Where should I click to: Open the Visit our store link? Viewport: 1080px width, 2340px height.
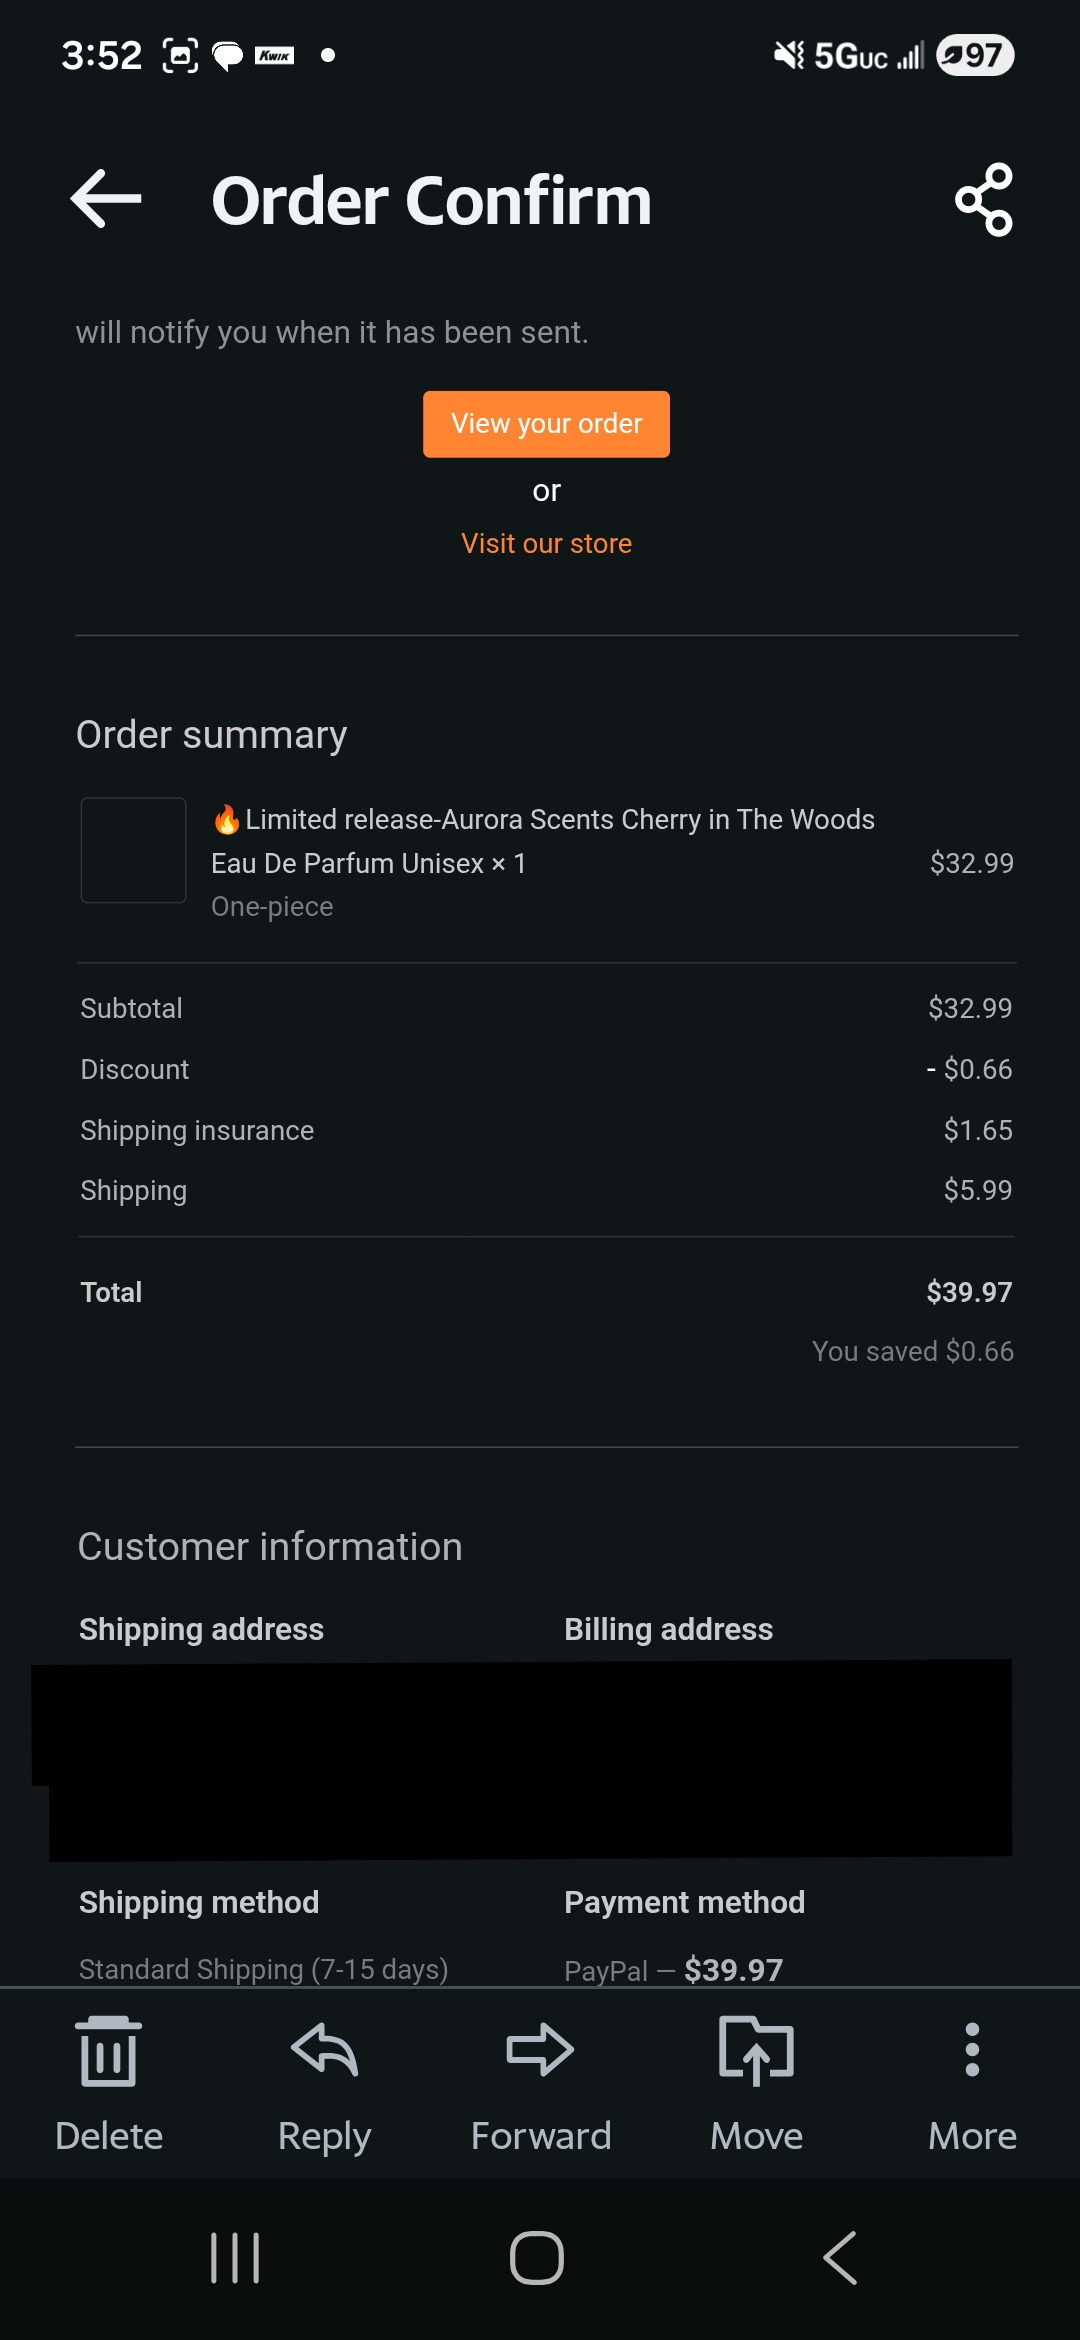(546, 543)
